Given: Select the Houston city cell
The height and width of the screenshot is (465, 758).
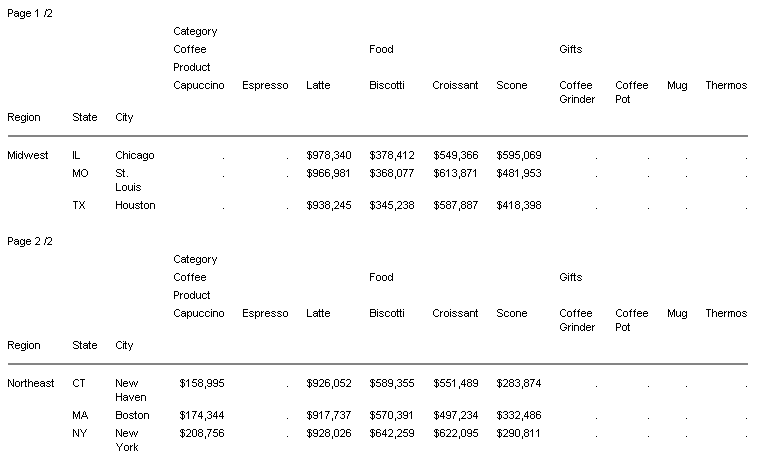Looking at the screenshot, I should pos(135,205).
